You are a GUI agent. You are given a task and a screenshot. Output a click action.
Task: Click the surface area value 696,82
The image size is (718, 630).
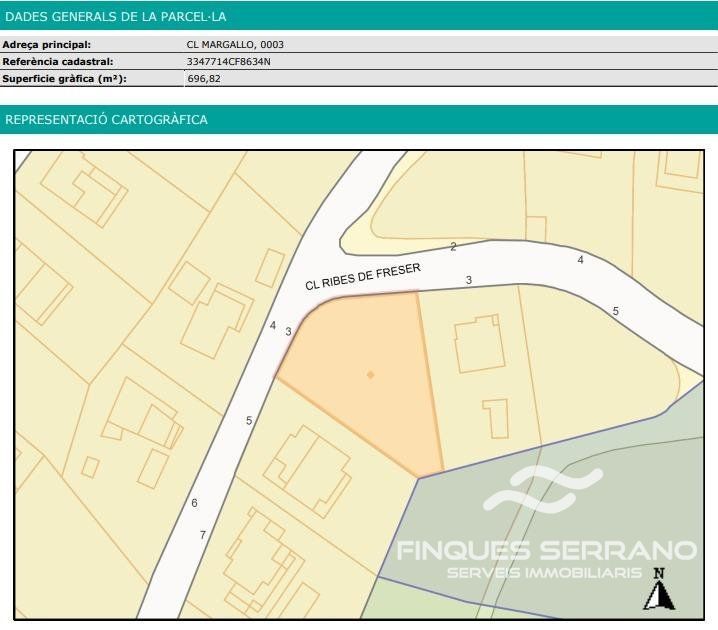click(204, 78)
